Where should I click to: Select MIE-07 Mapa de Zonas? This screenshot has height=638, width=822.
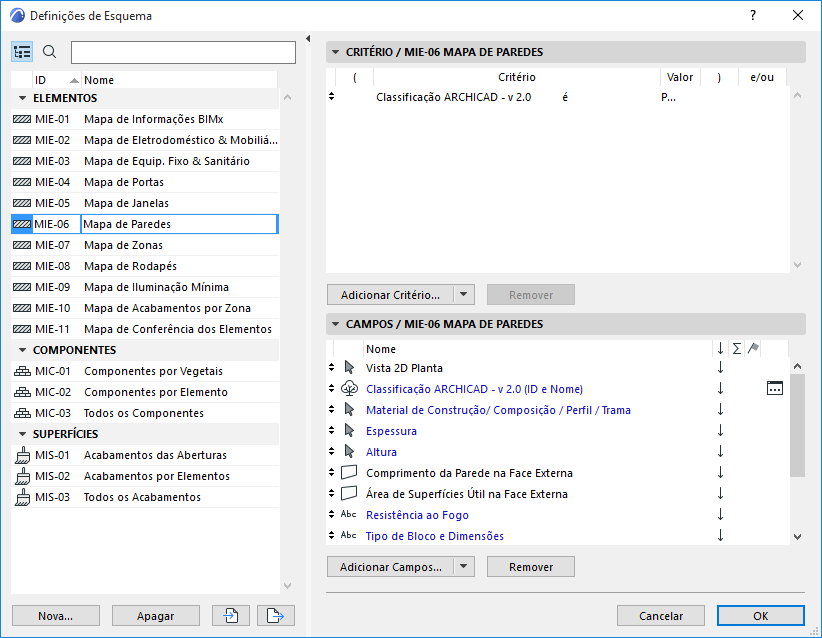click(x=145, y=245)
